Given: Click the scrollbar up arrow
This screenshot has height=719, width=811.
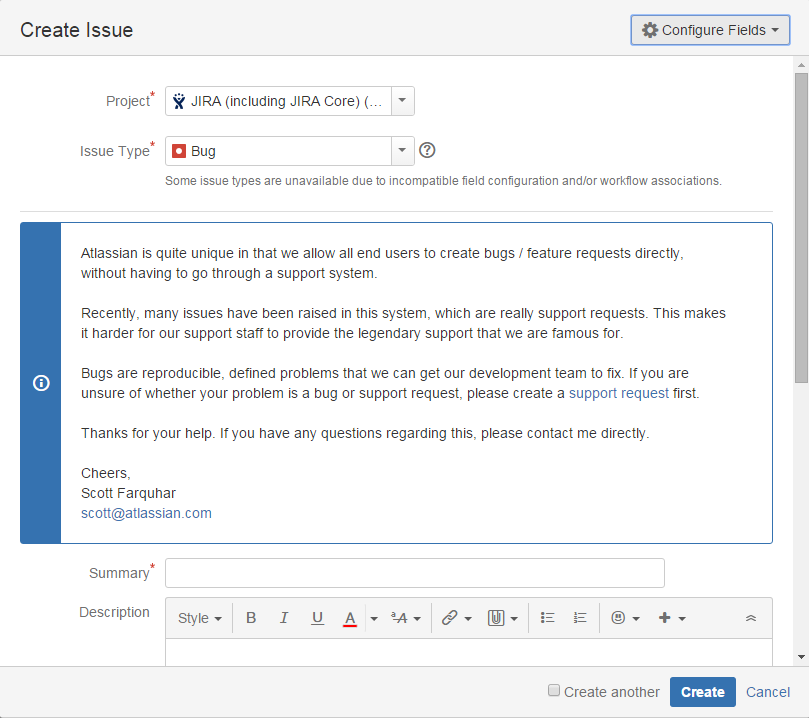Looking at the screenshot, I should [801, 65].
